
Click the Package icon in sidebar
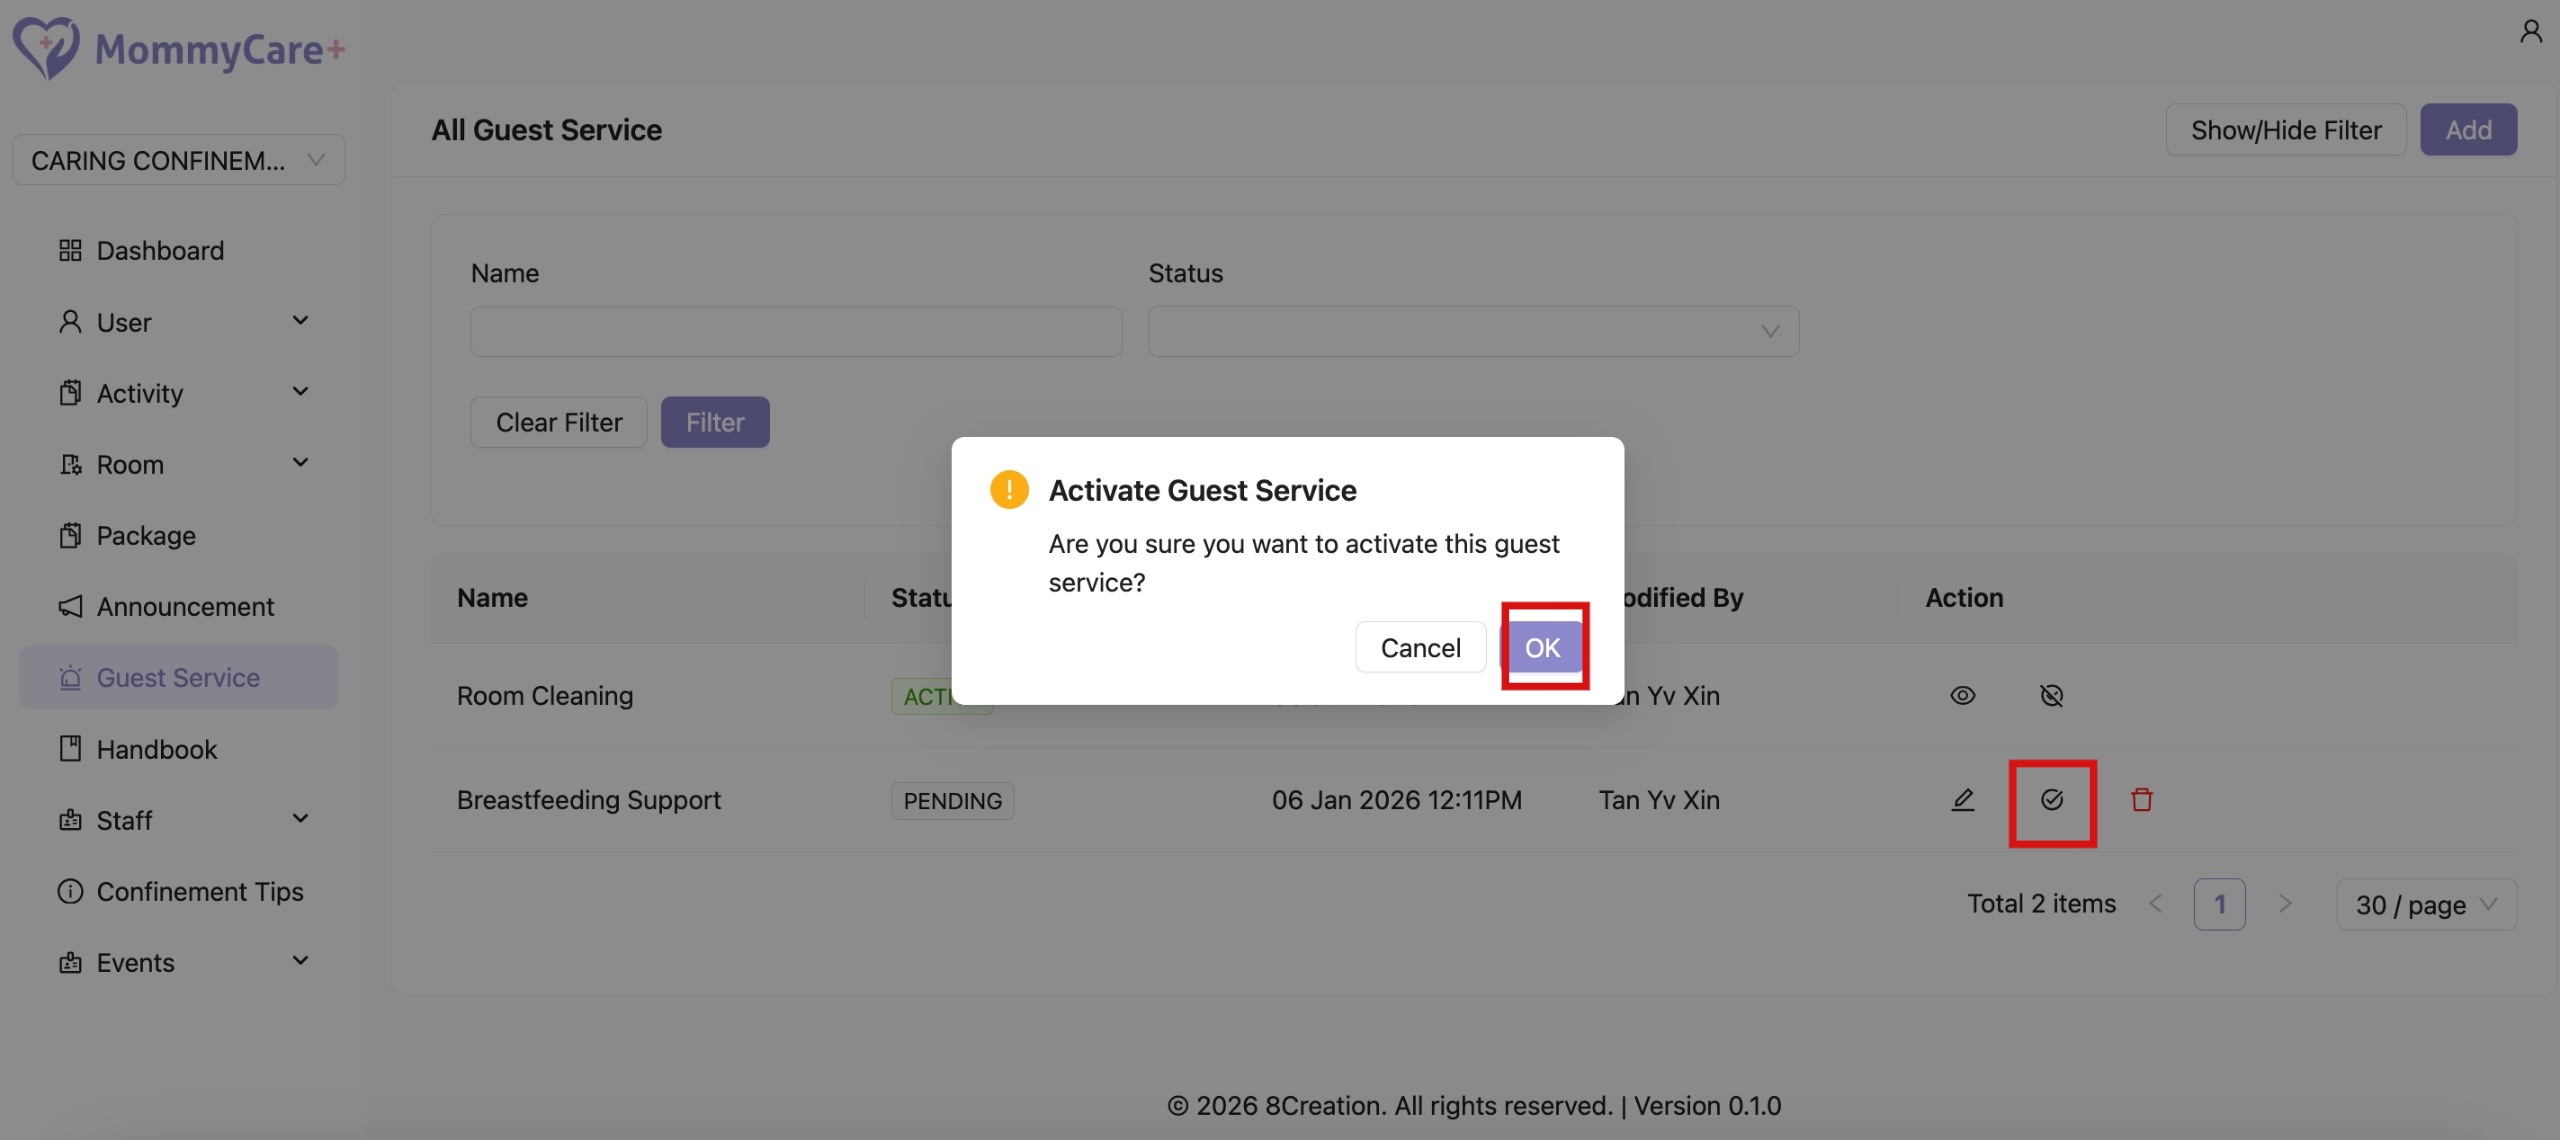tap(69, 535)
